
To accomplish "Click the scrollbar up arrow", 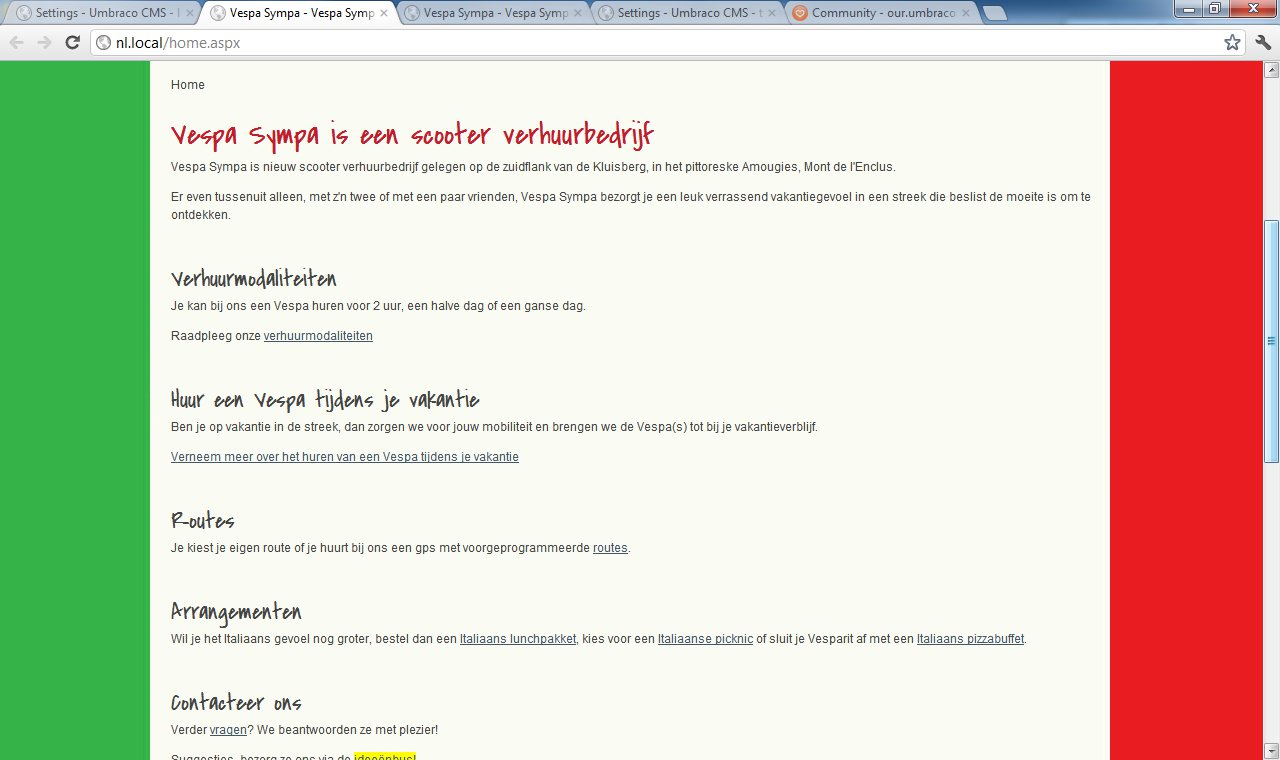I will [1271, 70].
